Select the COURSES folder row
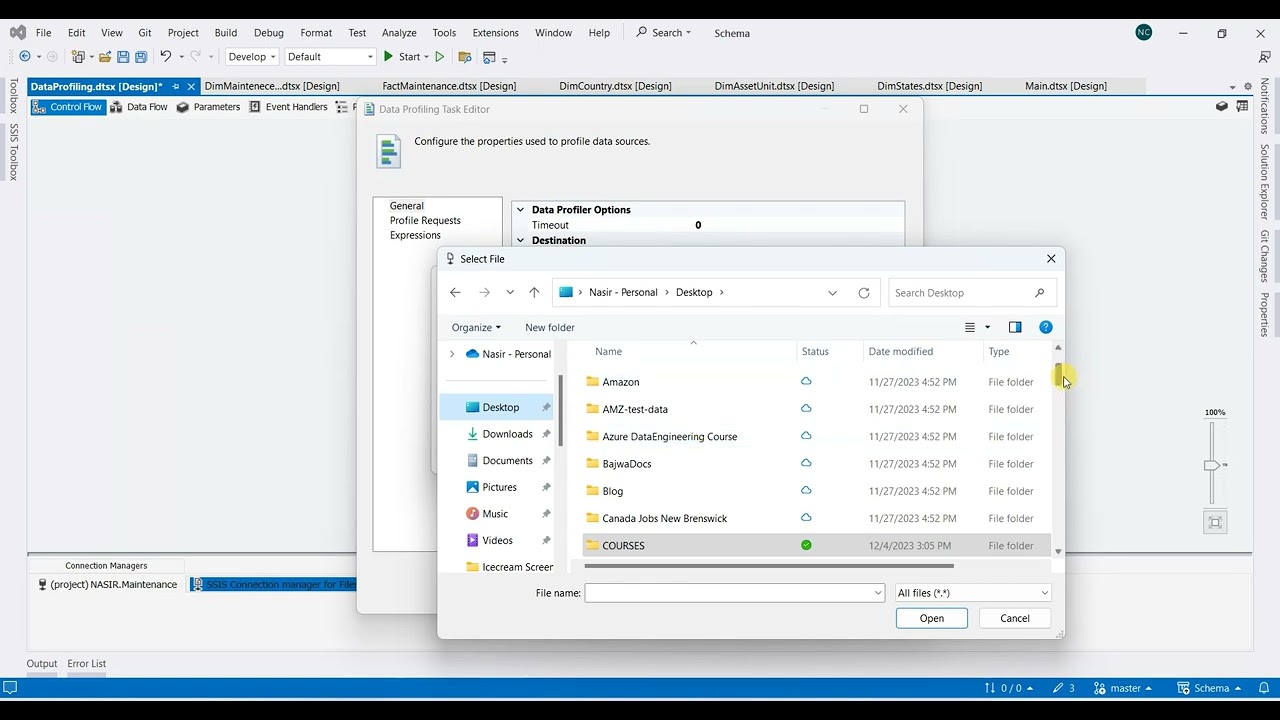This screenshot has width=1280, height=720. 816,545
